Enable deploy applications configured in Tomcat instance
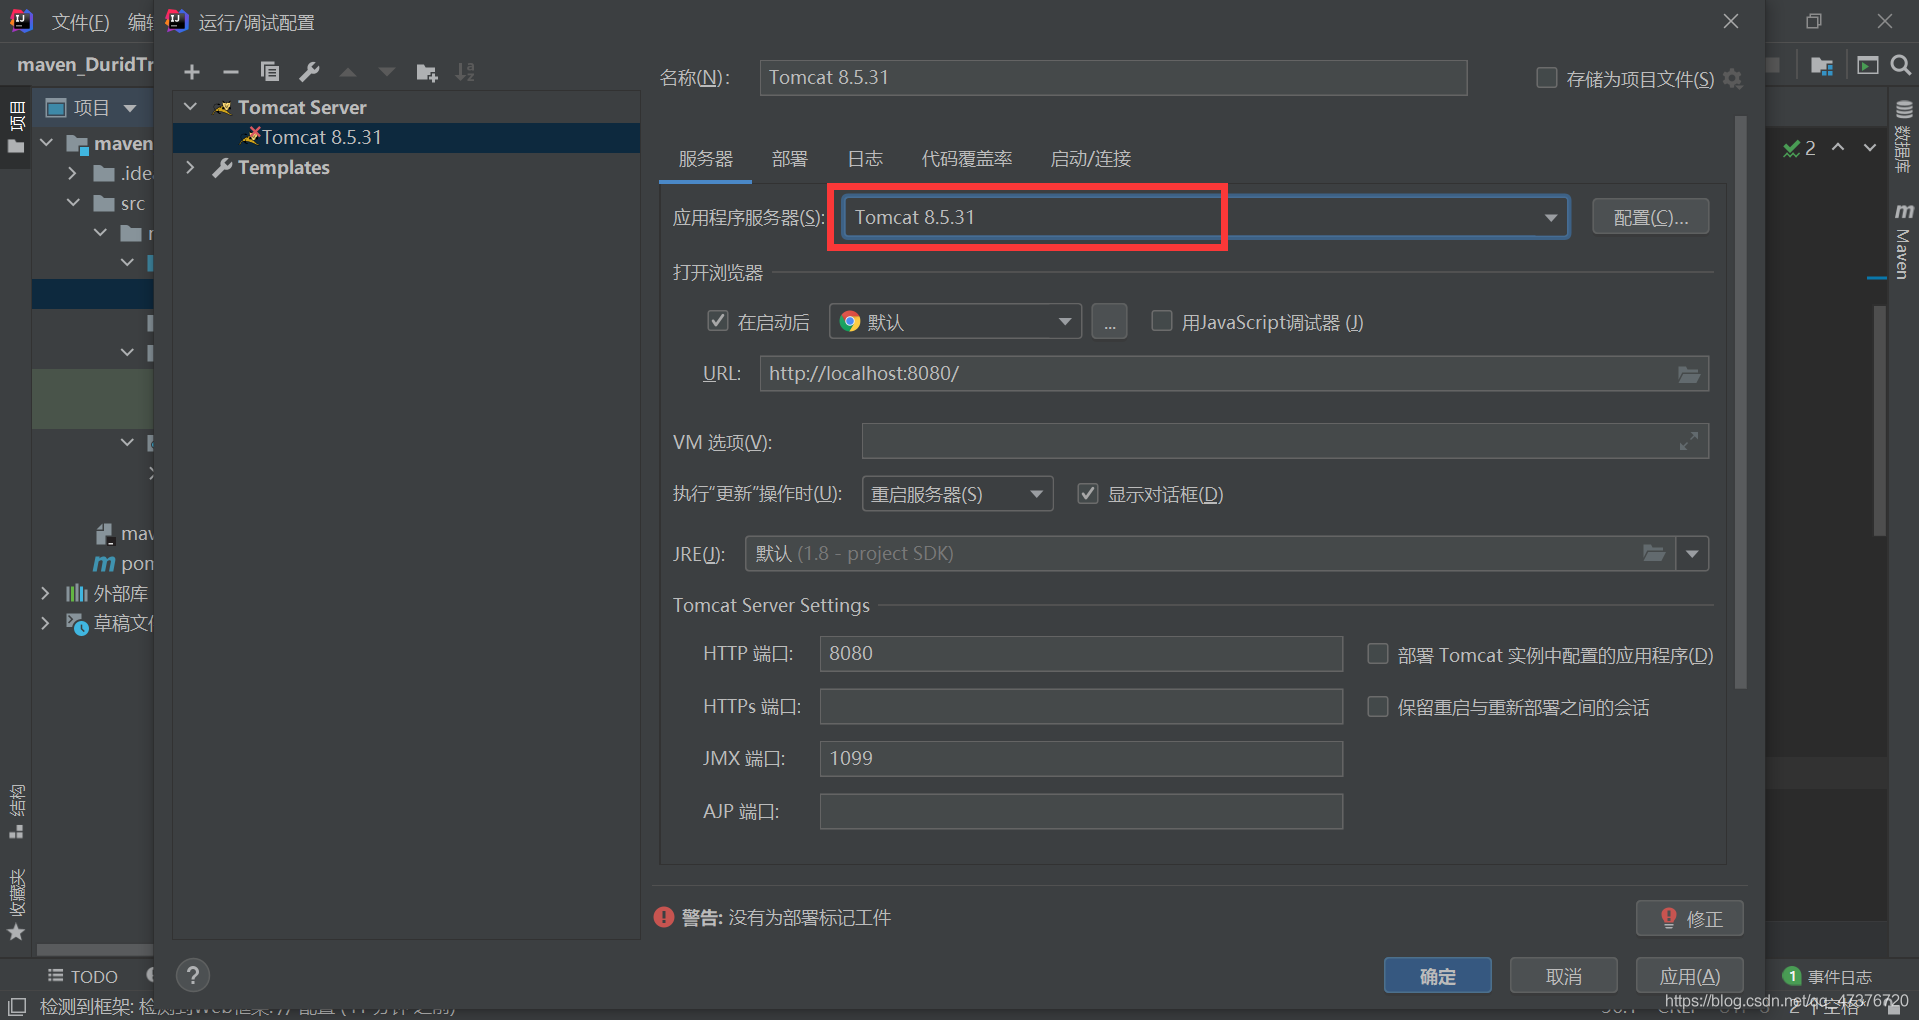 pyautogui.click(x=1377, y=654)
